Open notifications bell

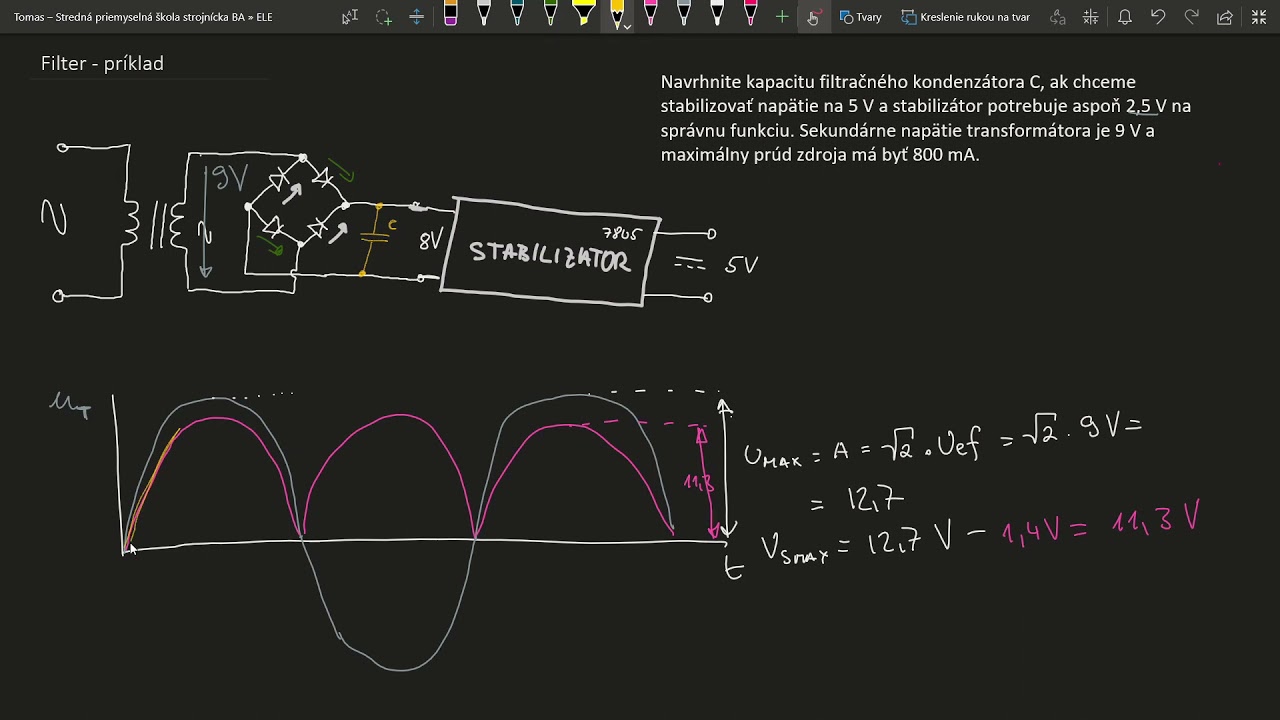coord(1125,17)
